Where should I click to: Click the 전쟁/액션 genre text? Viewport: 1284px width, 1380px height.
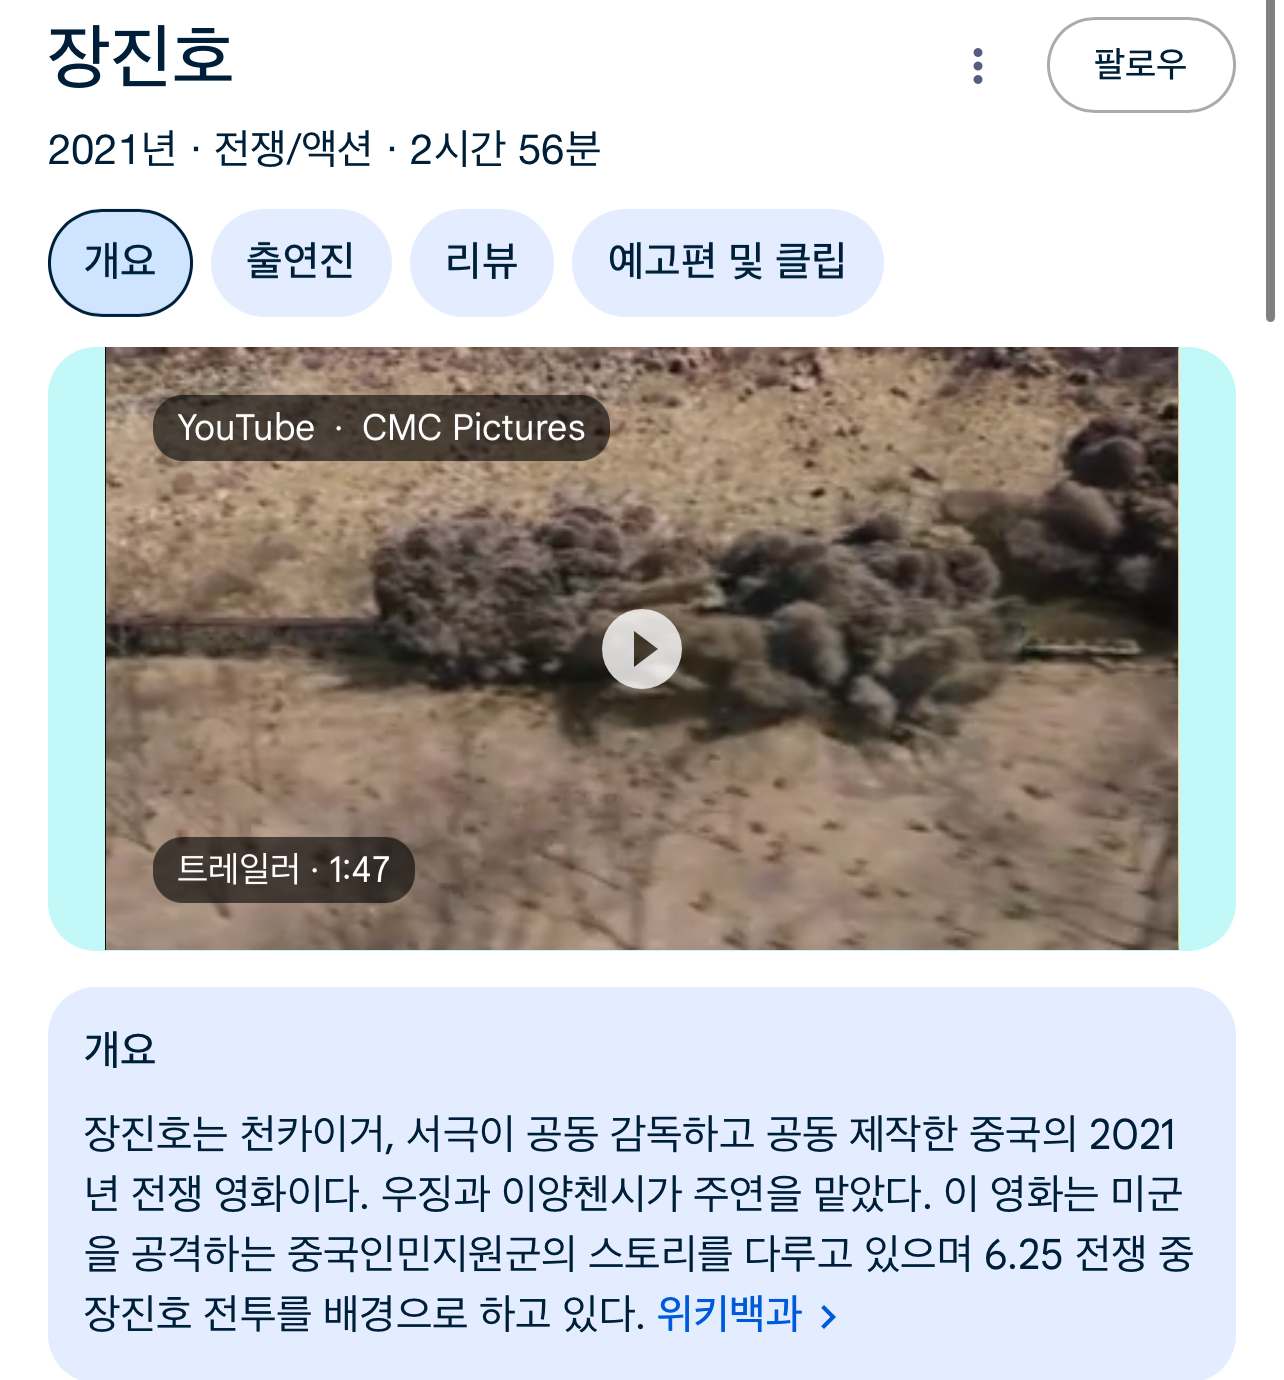(292, 150)
